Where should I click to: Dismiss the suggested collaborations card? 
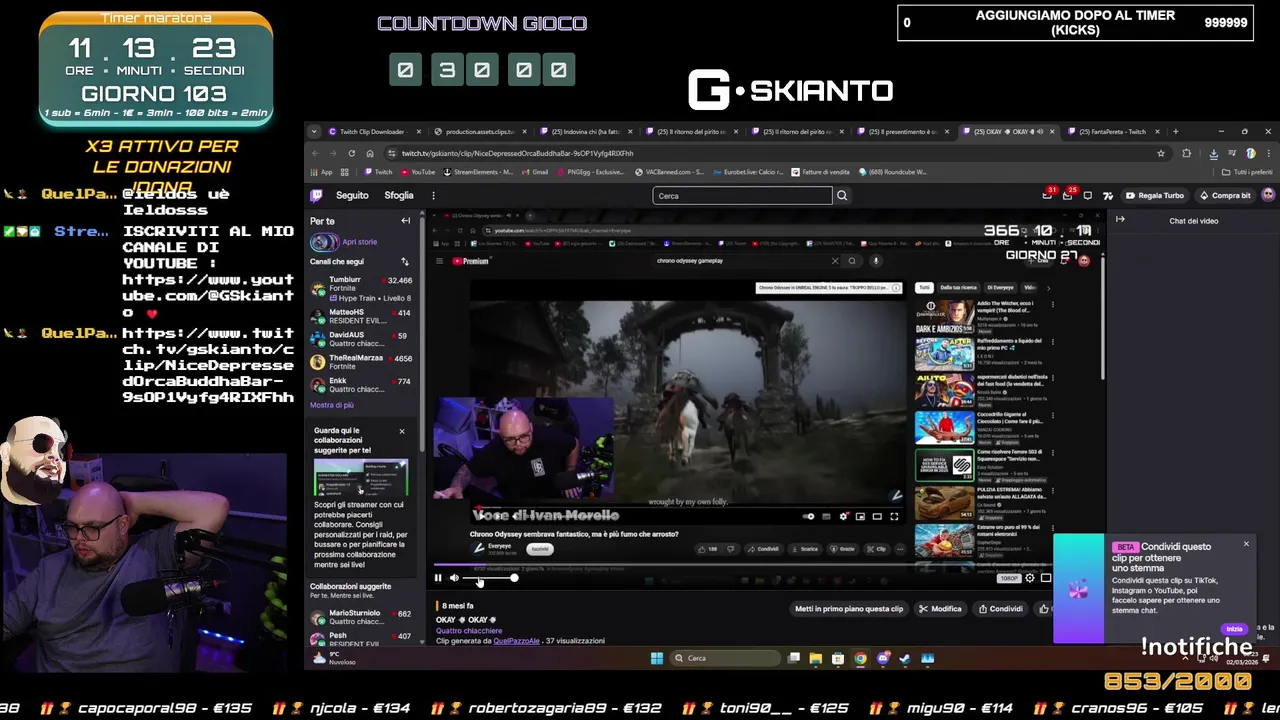click(x=402, y=431)
